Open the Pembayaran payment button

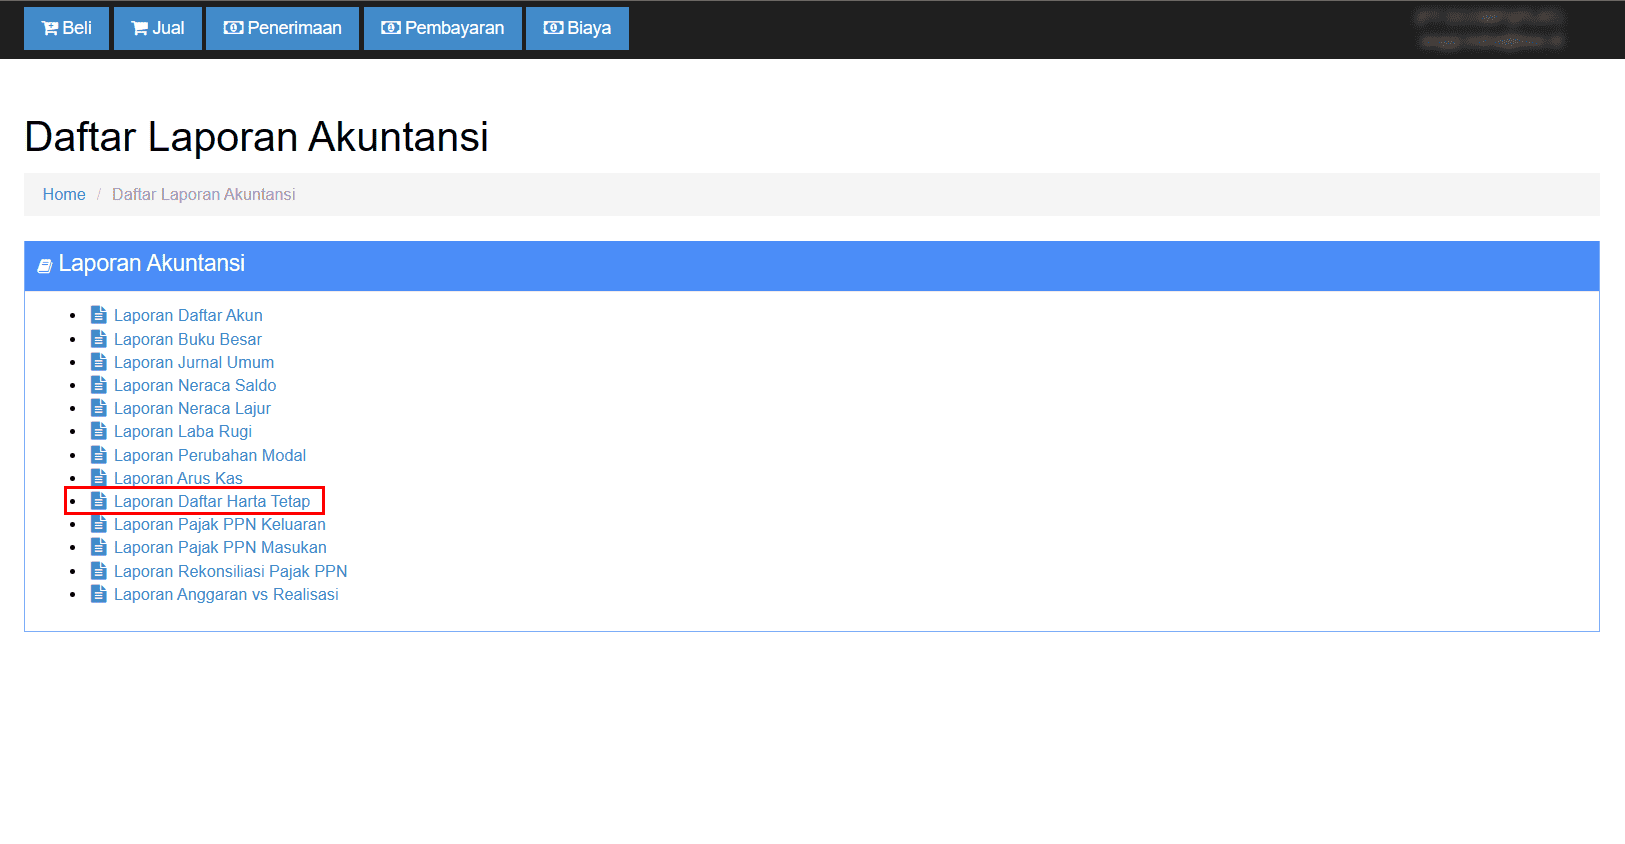tap(442, 28)
